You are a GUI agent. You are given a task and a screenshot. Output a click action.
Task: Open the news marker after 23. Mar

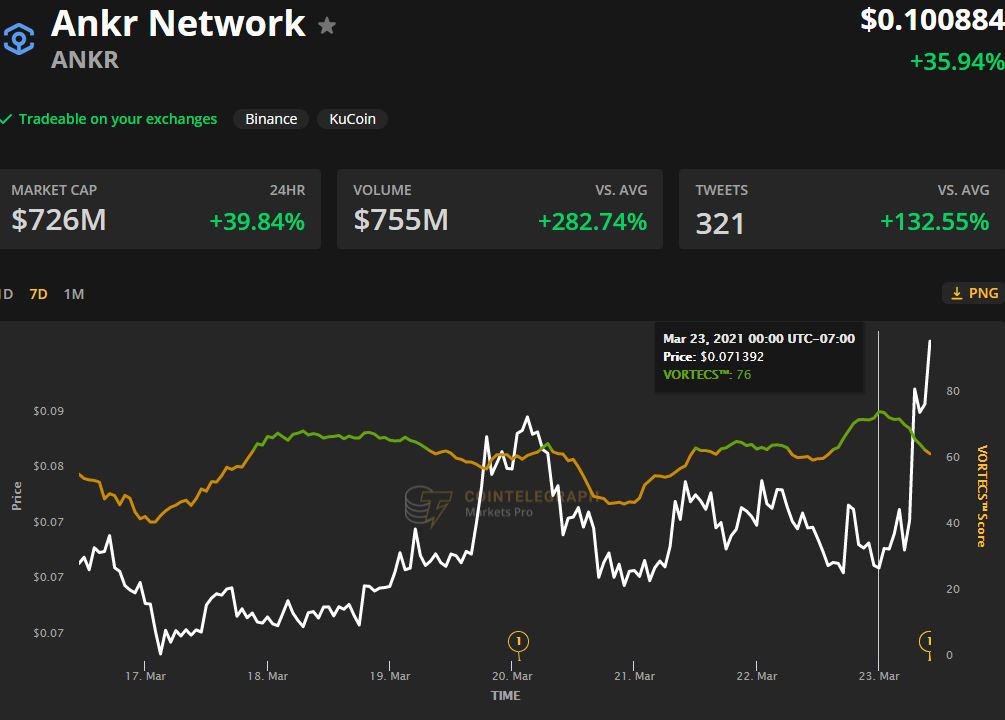927,641
